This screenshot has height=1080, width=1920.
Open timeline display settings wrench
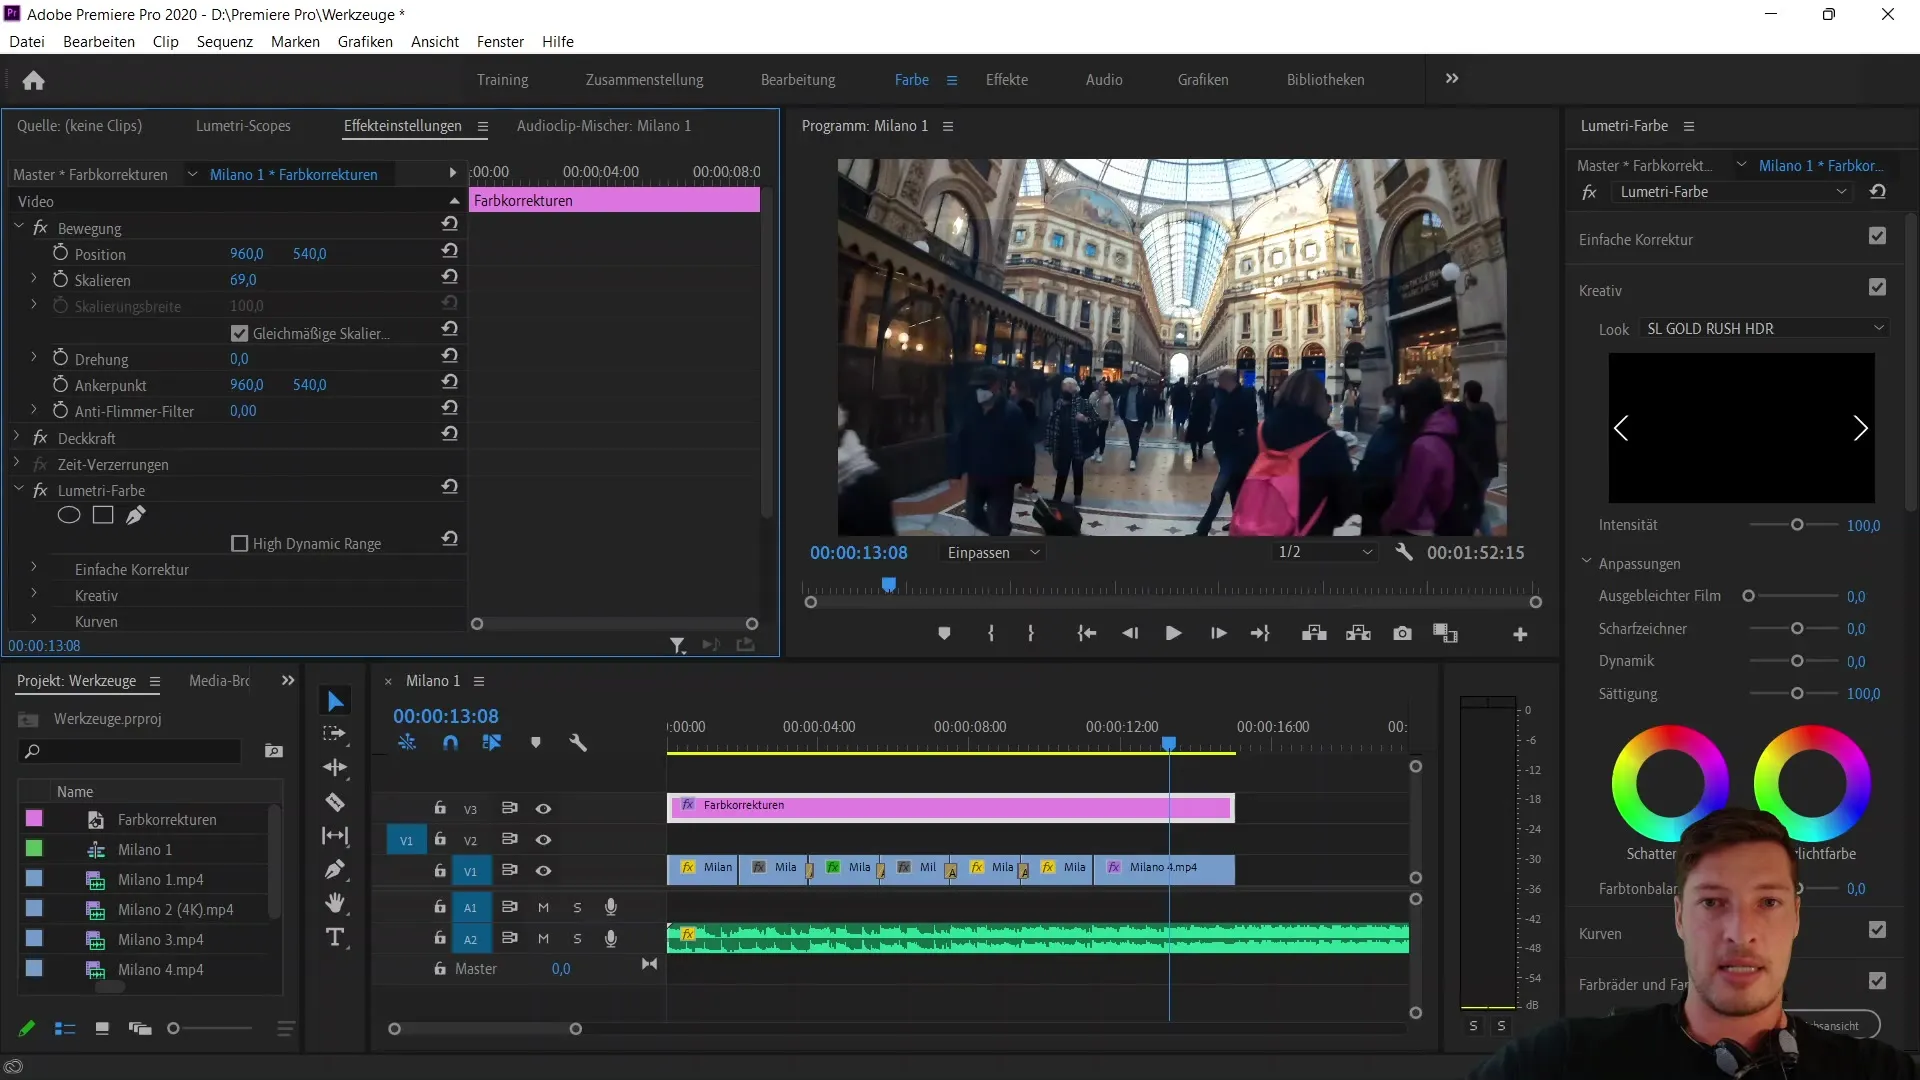(x=577, y=742)
